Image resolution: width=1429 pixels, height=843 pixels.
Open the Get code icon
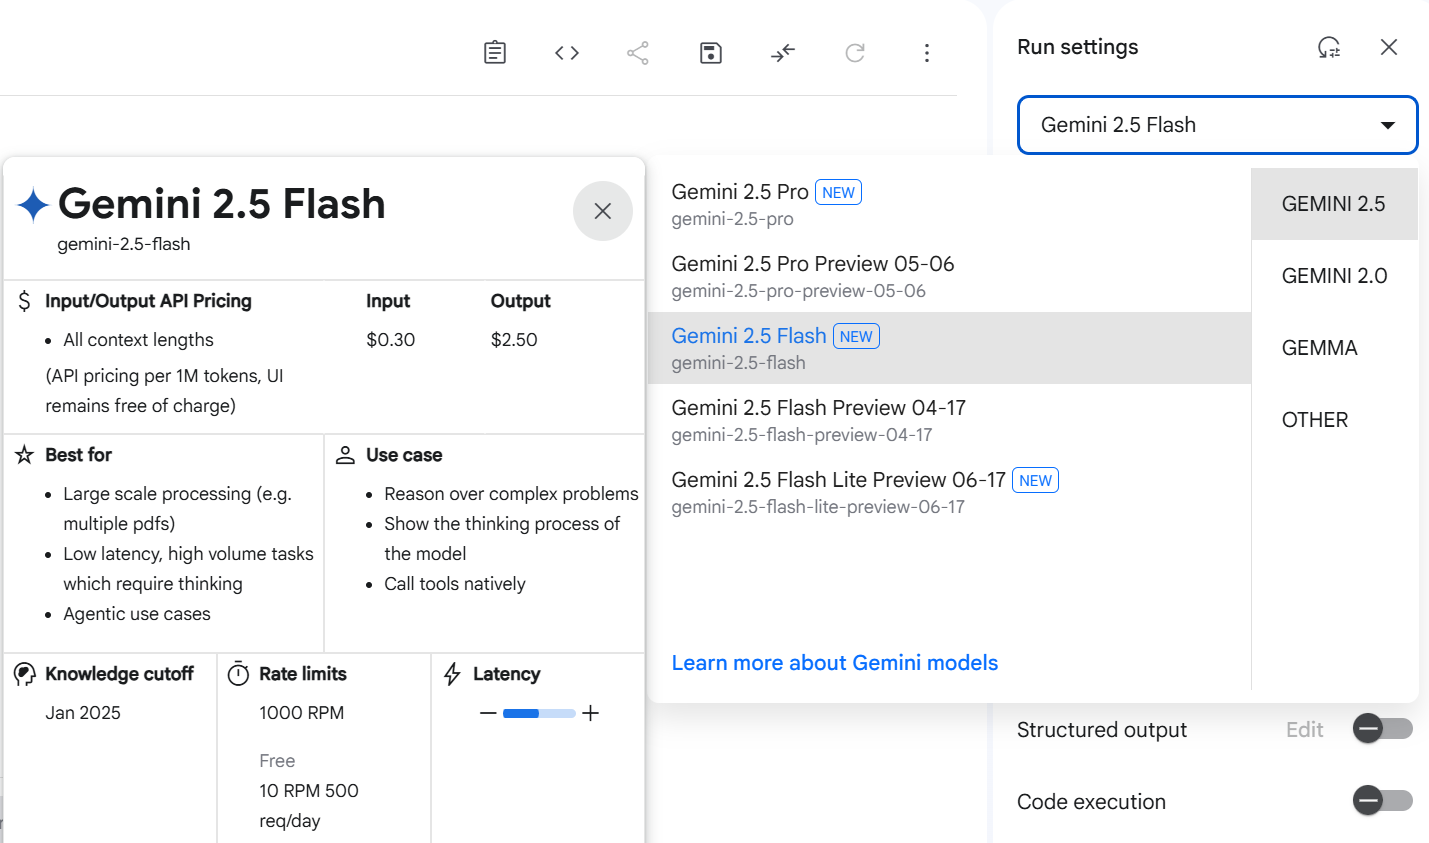pos(567,53)
